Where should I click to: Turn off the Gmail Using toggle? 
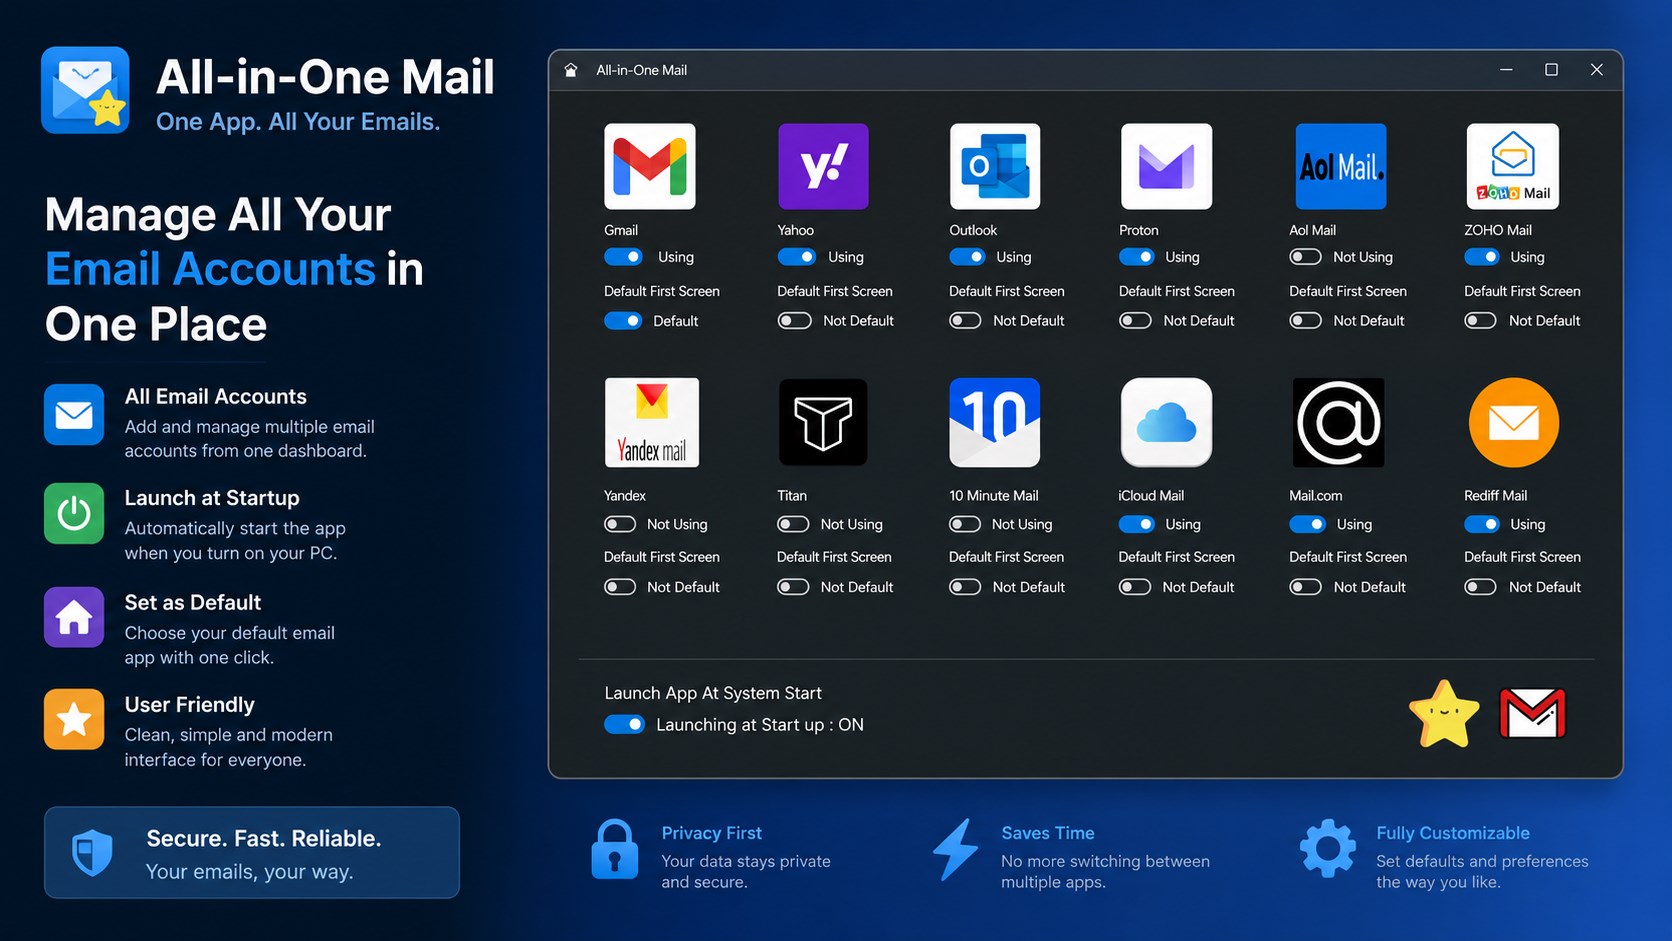(623, 257)
